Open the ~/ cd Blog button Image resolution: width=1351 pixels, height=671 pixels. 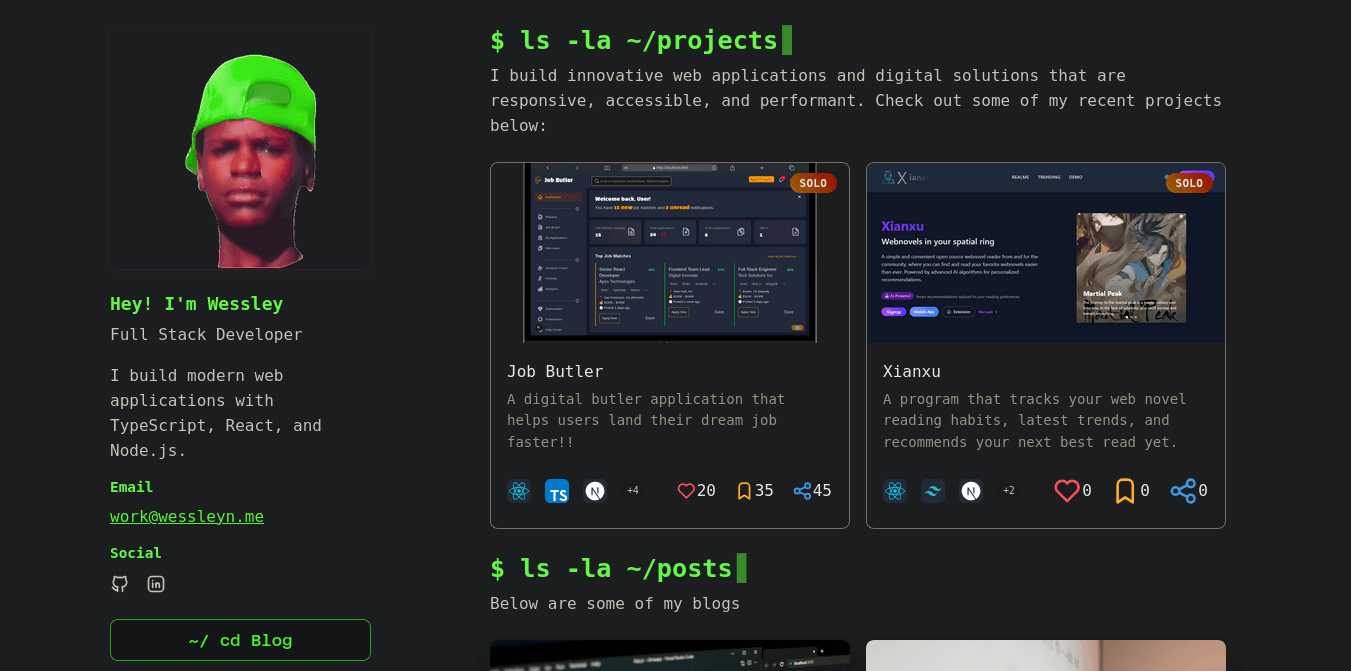click(240, 640)
